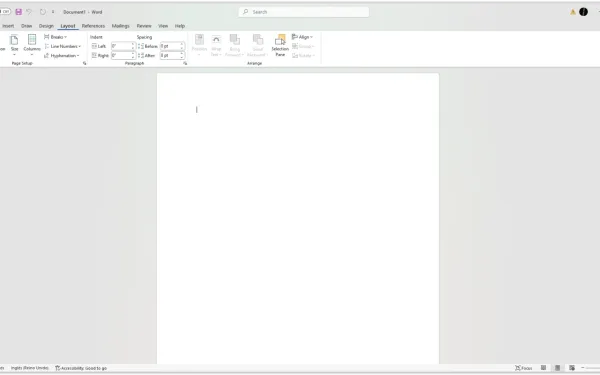Click the Spacing Before value field

click(170, 46)
